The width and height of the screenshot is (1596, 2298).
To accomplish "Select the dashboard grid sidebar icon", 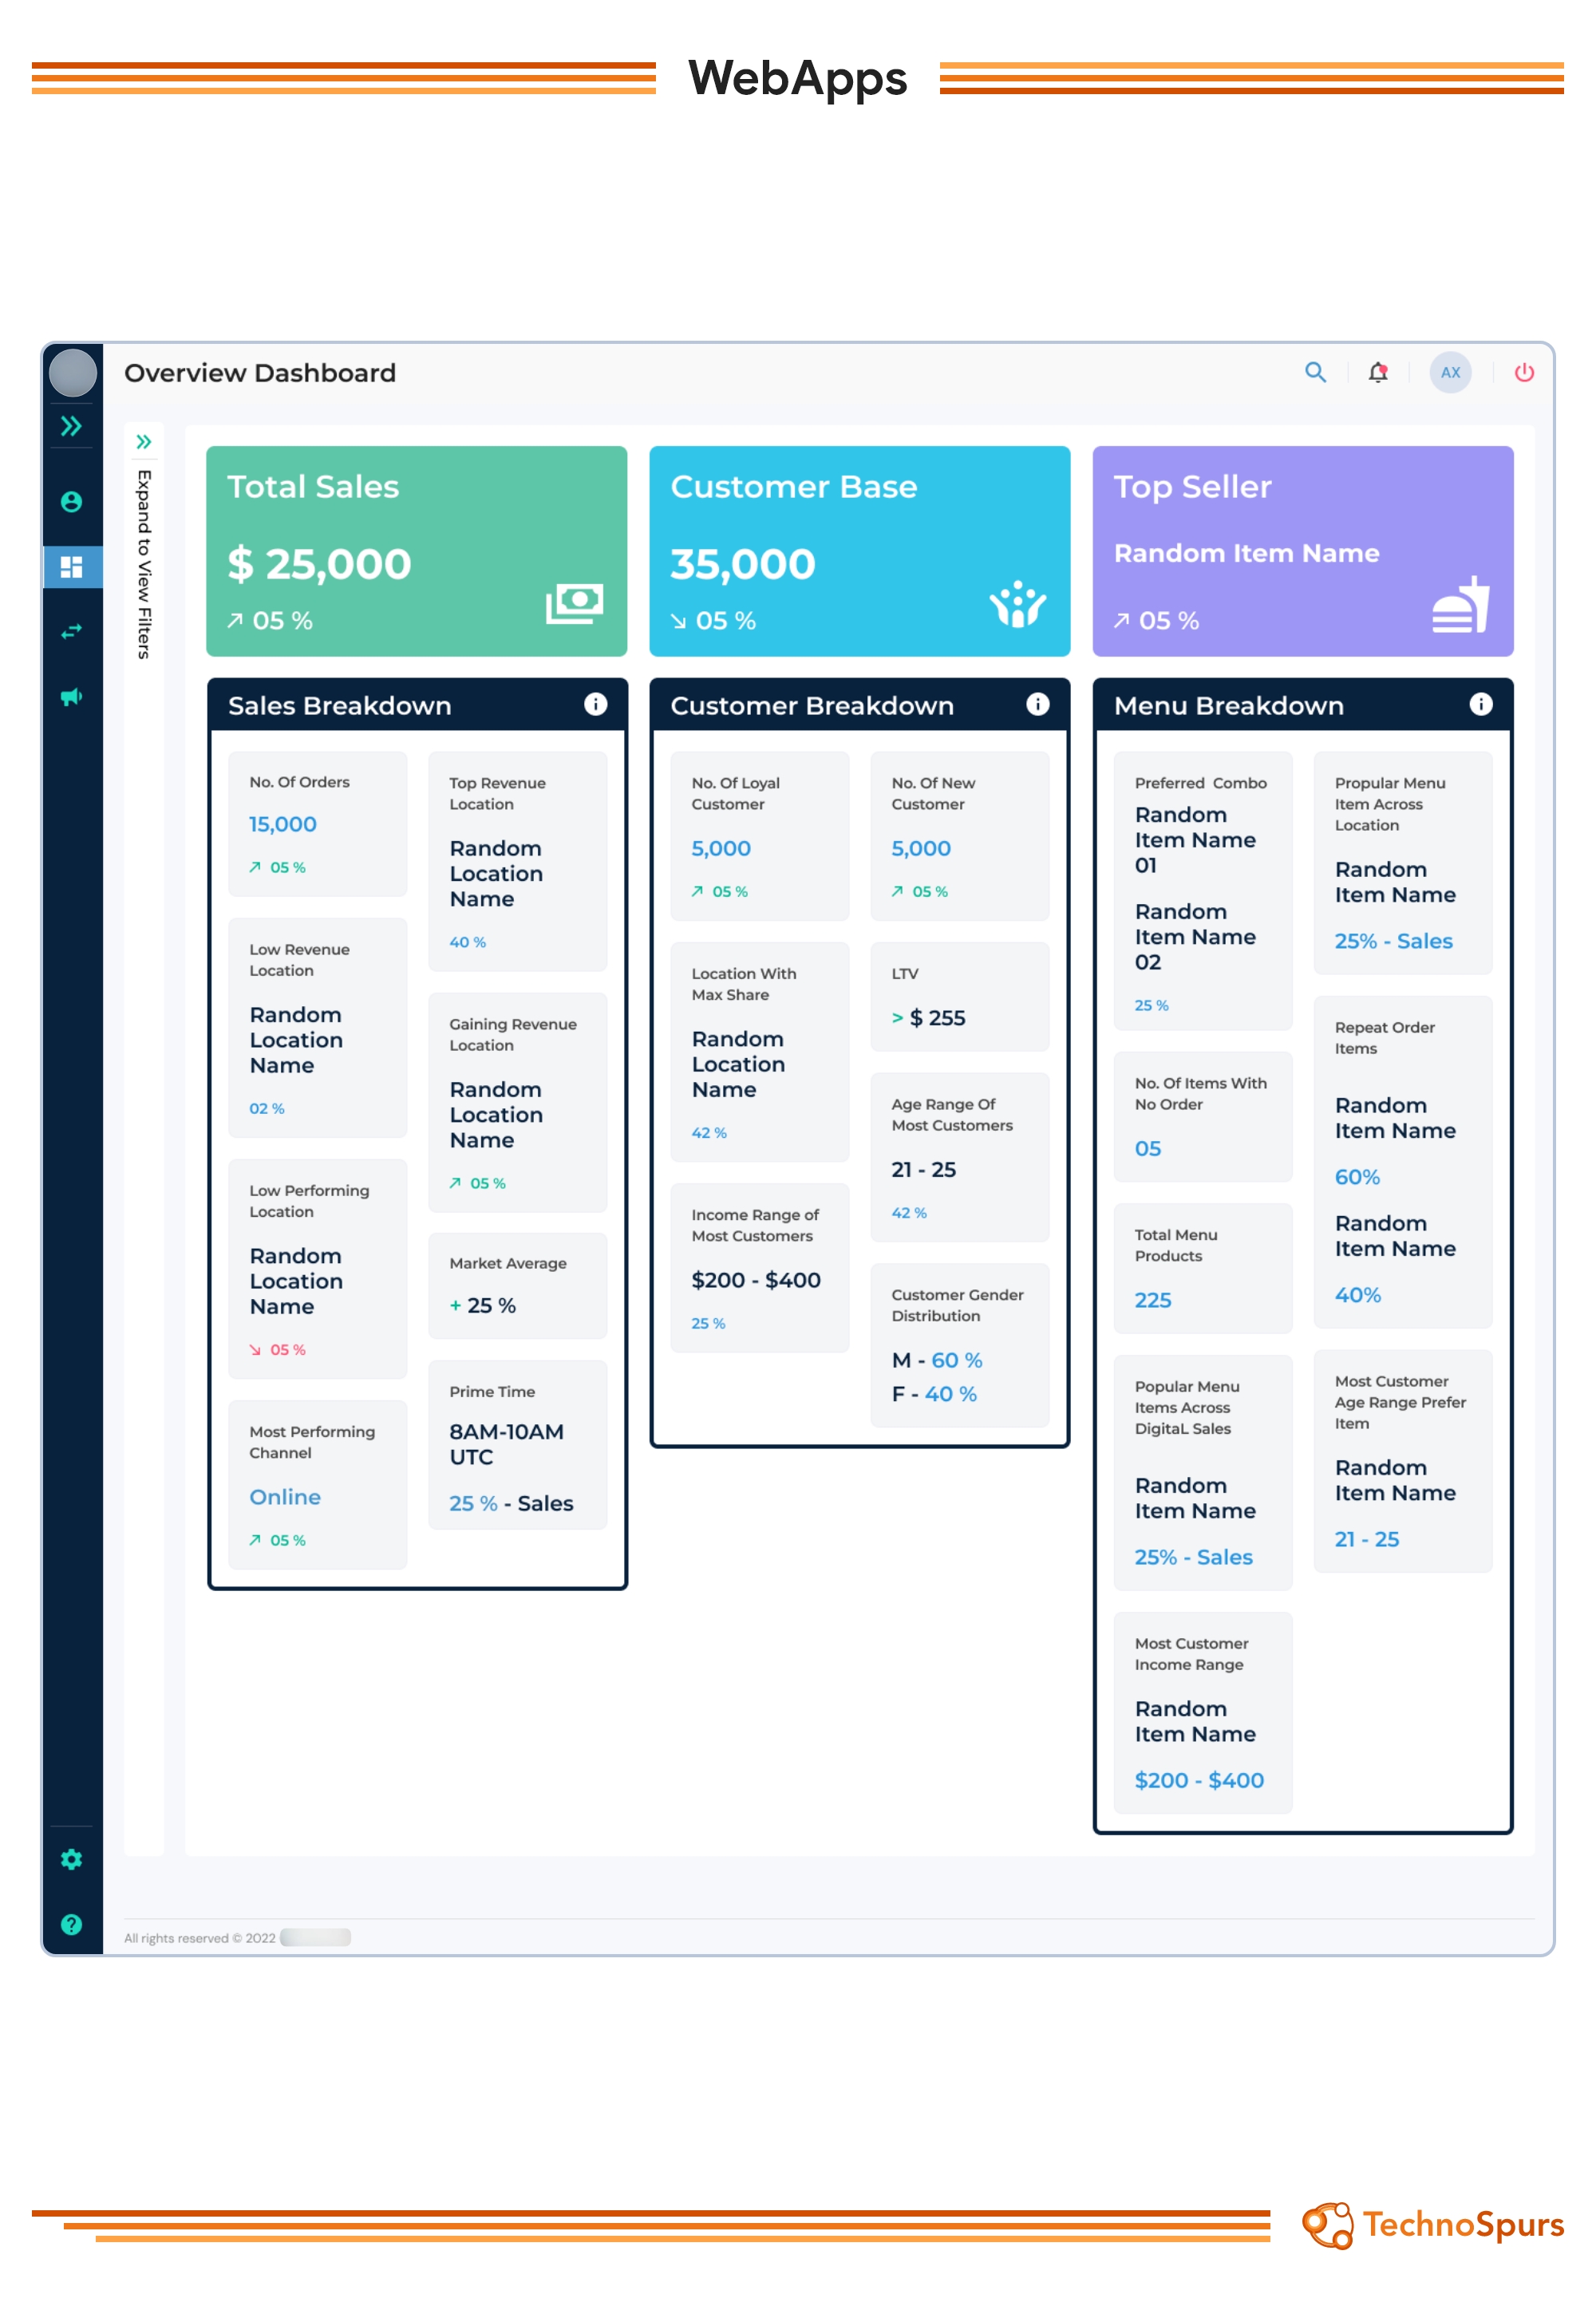I will coord(71,567).
